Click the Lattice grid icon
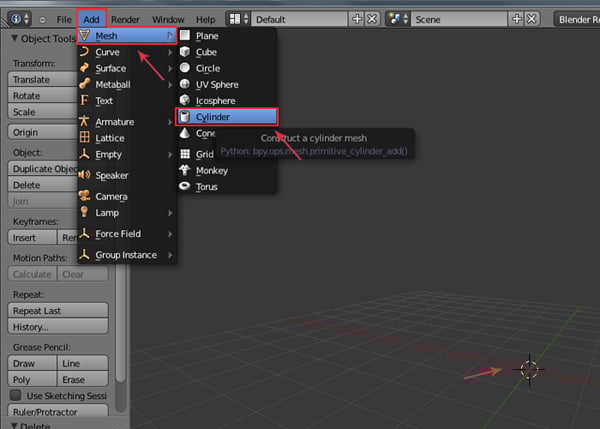 [x=84, y=137]
